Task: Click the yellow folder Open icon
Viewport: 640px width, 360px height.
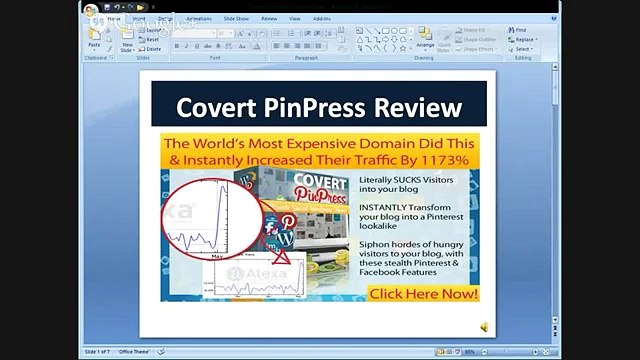Action: [140, 7]
